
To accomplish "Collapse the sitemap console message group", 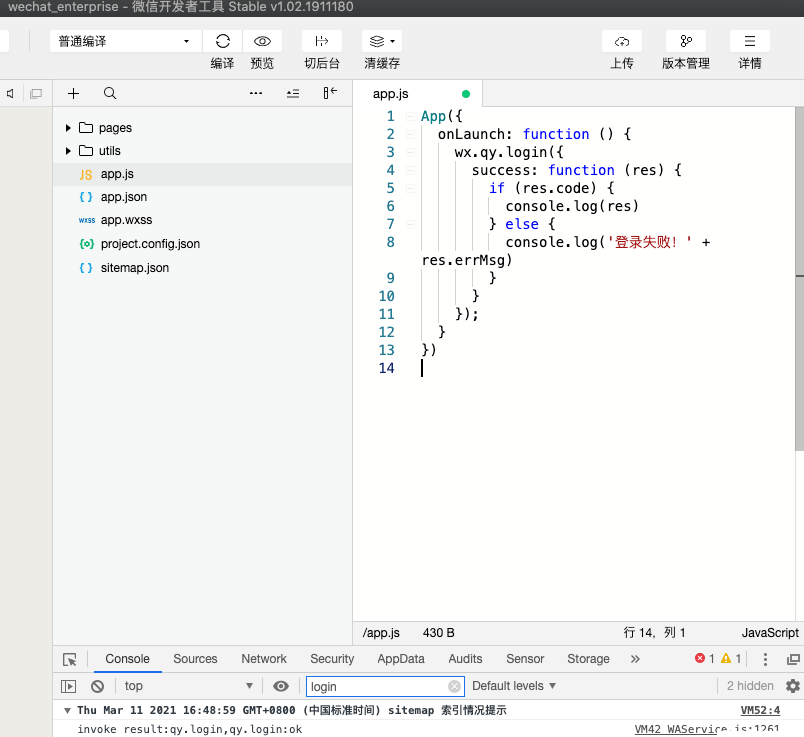I will [67, 710].
